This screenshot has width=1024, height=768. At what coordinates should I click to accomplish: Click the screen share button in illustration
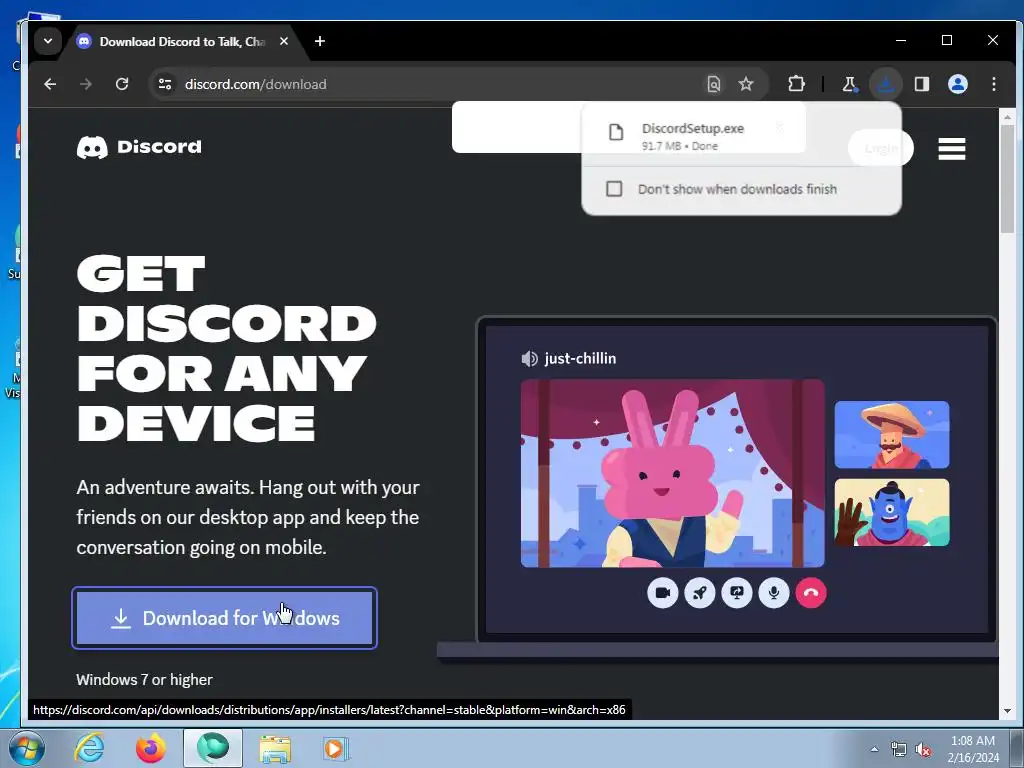(737, 593)
